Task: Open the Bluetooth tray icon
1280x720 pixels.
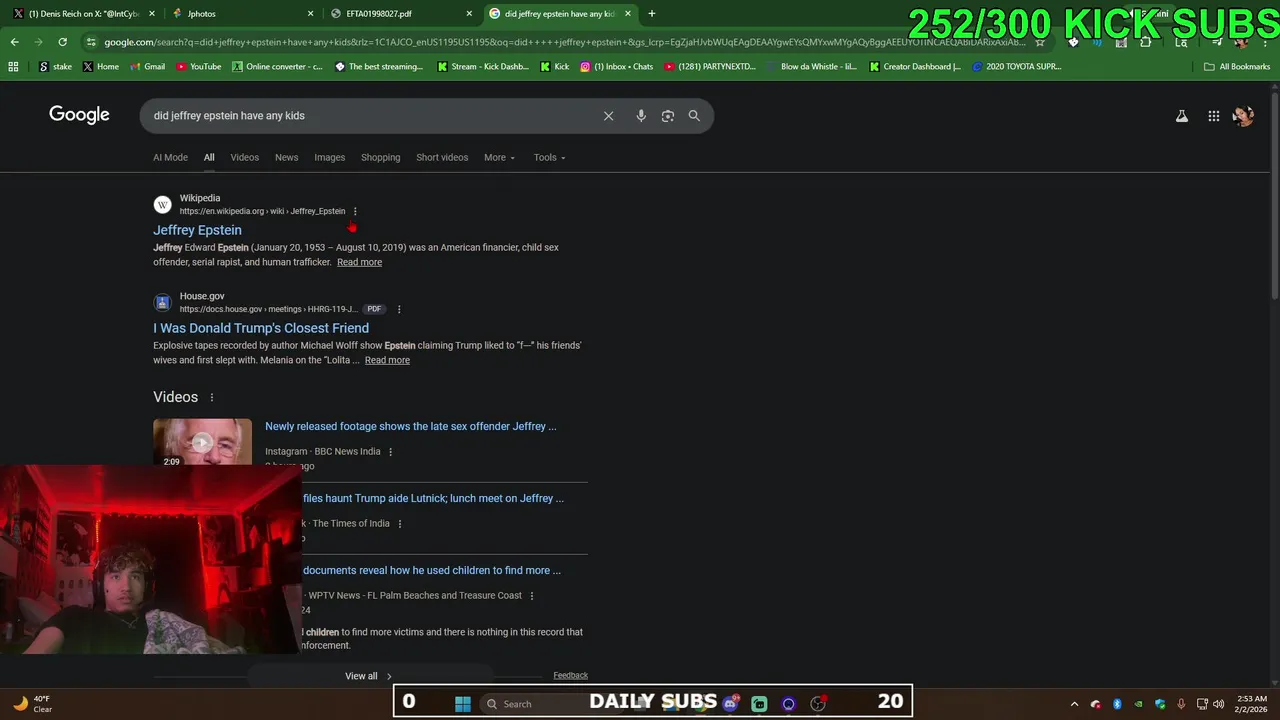Action: 1117,704
